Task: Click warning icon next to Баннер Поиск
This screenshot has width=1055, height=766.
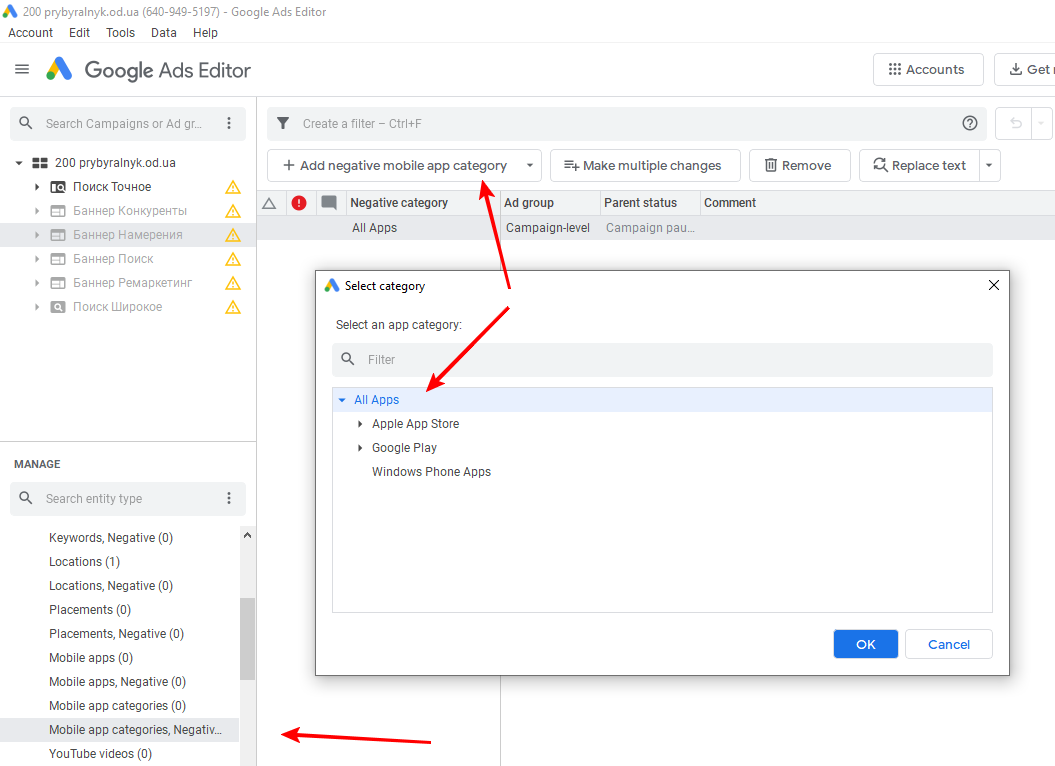Action: click(x=233, y=259)
